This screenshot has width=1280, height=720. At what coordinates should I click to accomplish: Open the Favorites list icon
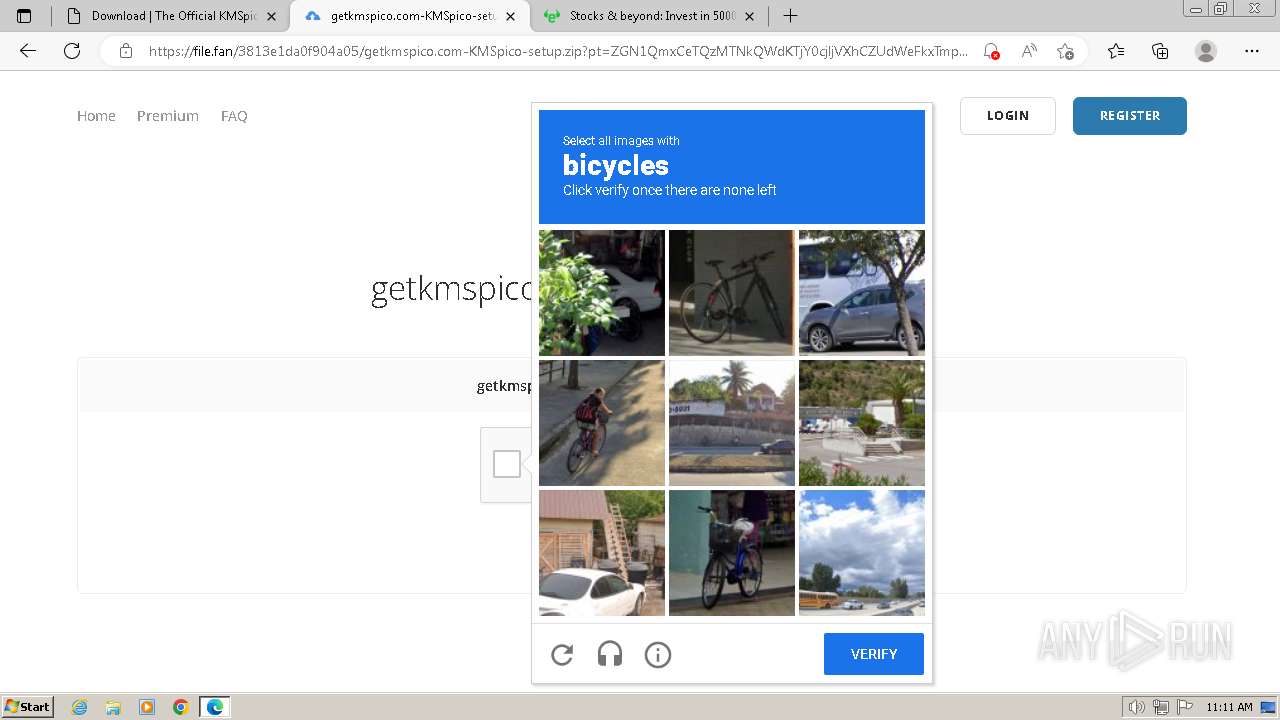[x=1116, y=51]
